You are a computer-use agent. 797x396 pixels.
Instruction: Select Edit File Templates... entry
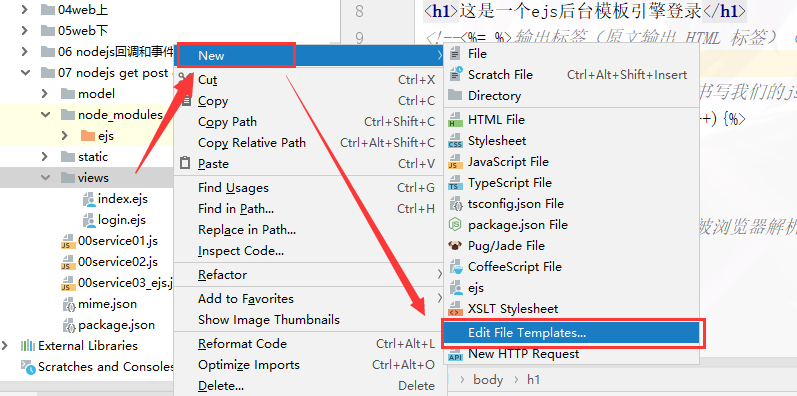pyautogui.click(x=572, y=333)
